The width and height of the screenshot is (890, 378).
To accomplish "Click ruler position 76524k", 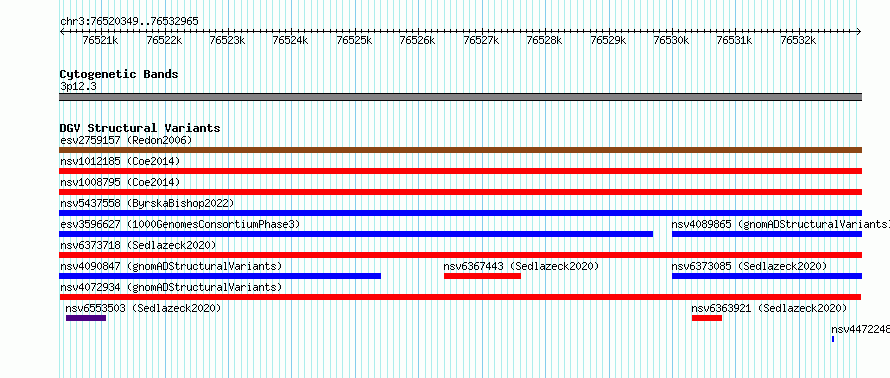I will [x=291, y=40].
